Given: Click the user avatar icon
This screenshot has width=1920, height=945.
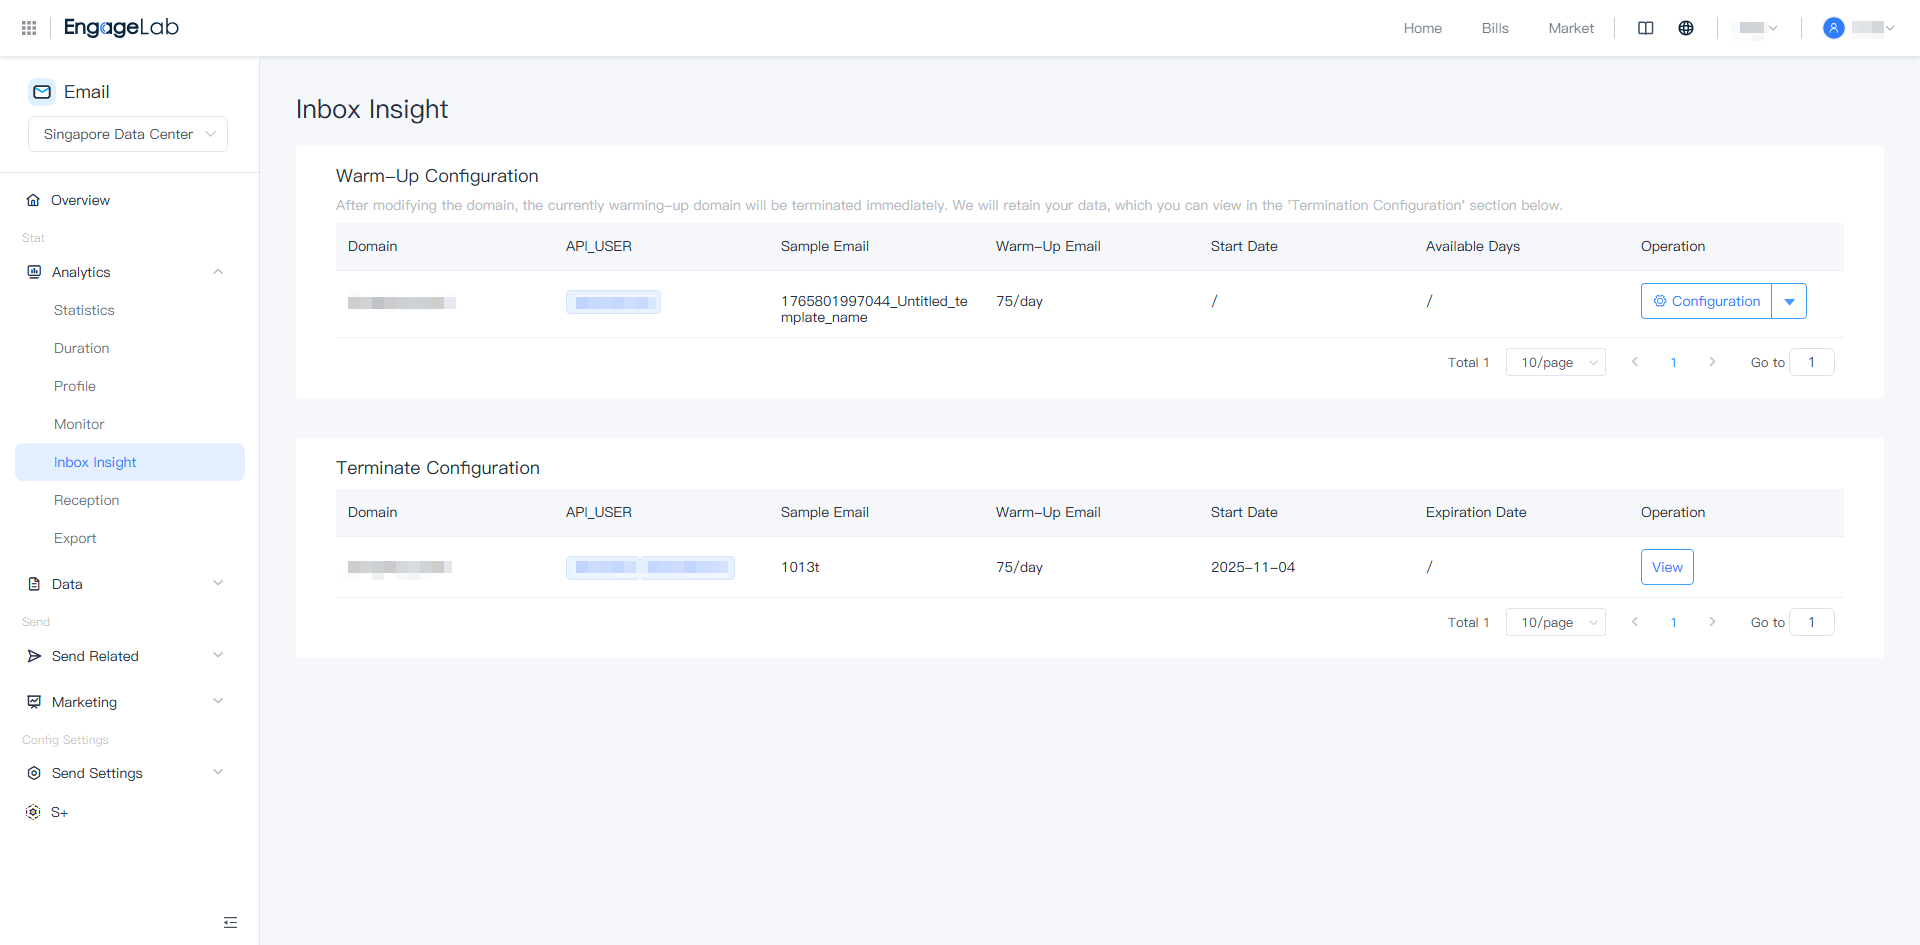Looking at the screenshot, I should coord(1833,28).
